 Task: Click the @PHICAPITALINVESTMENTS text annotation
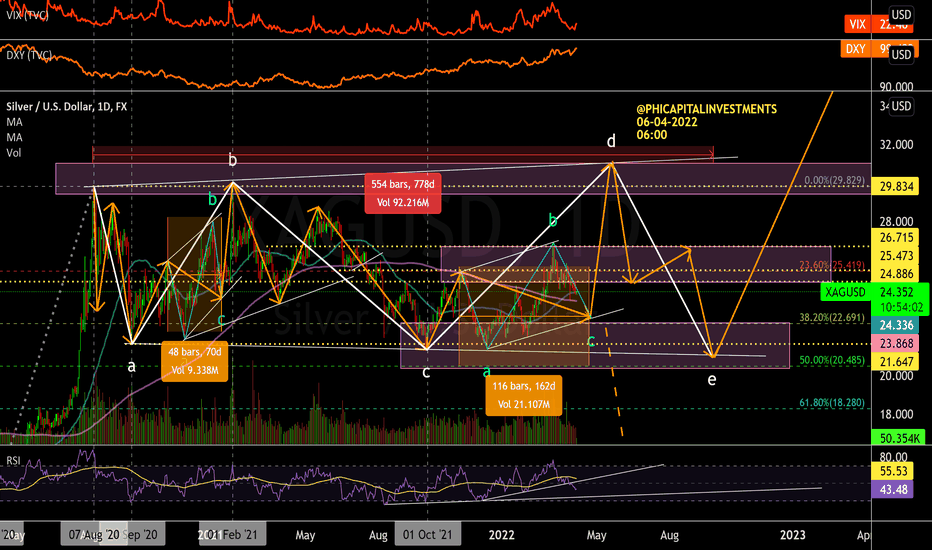[x=706, y=109]
